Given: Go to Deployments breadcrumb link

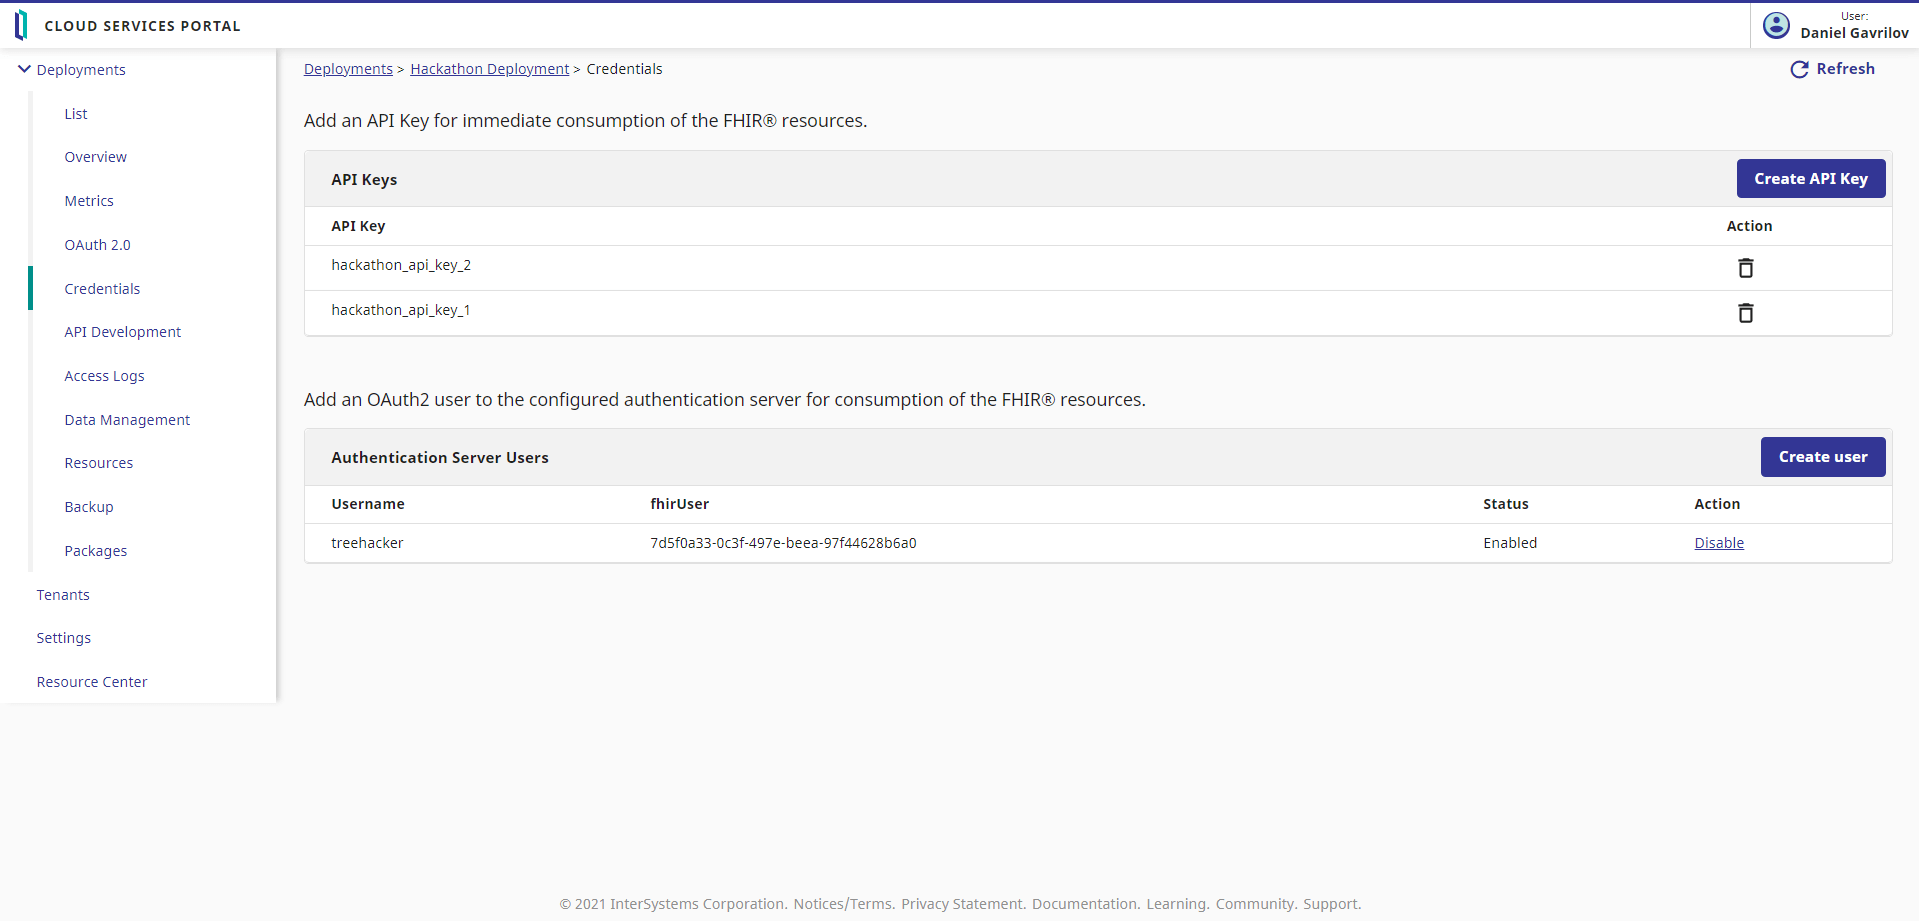Looking at the screenshot, I should [x=348, y=69].
